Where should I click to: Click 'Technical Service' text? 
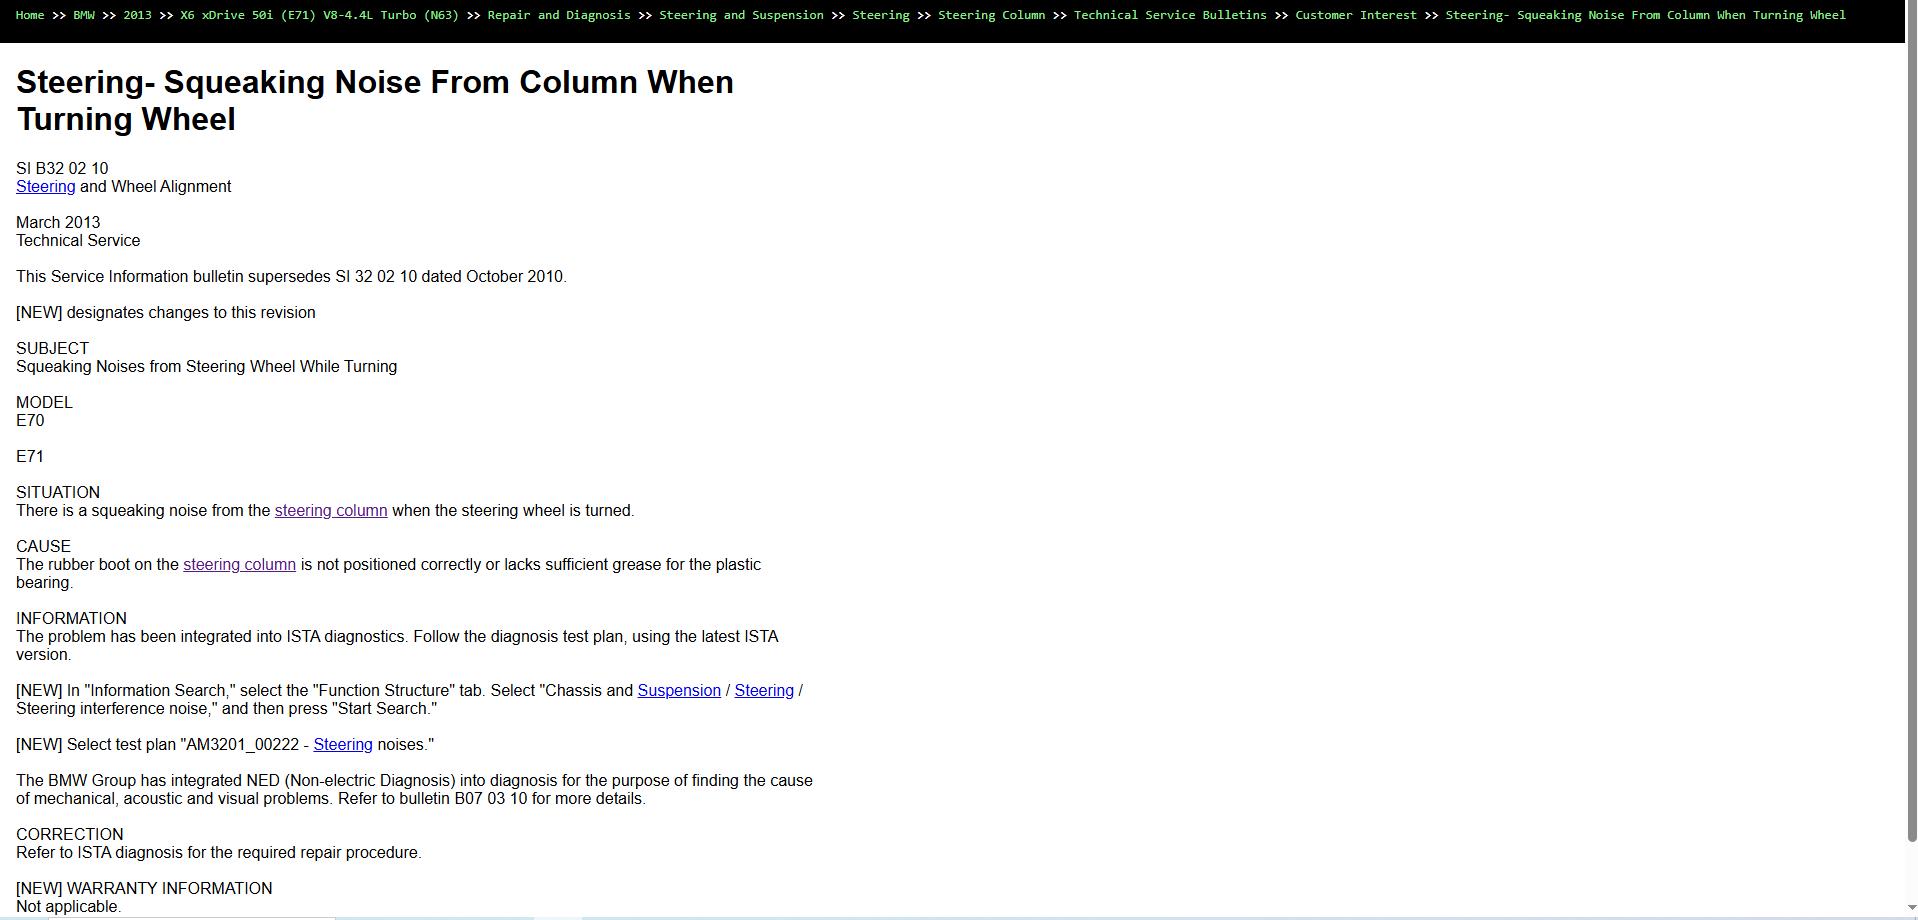tap(78, 241)
